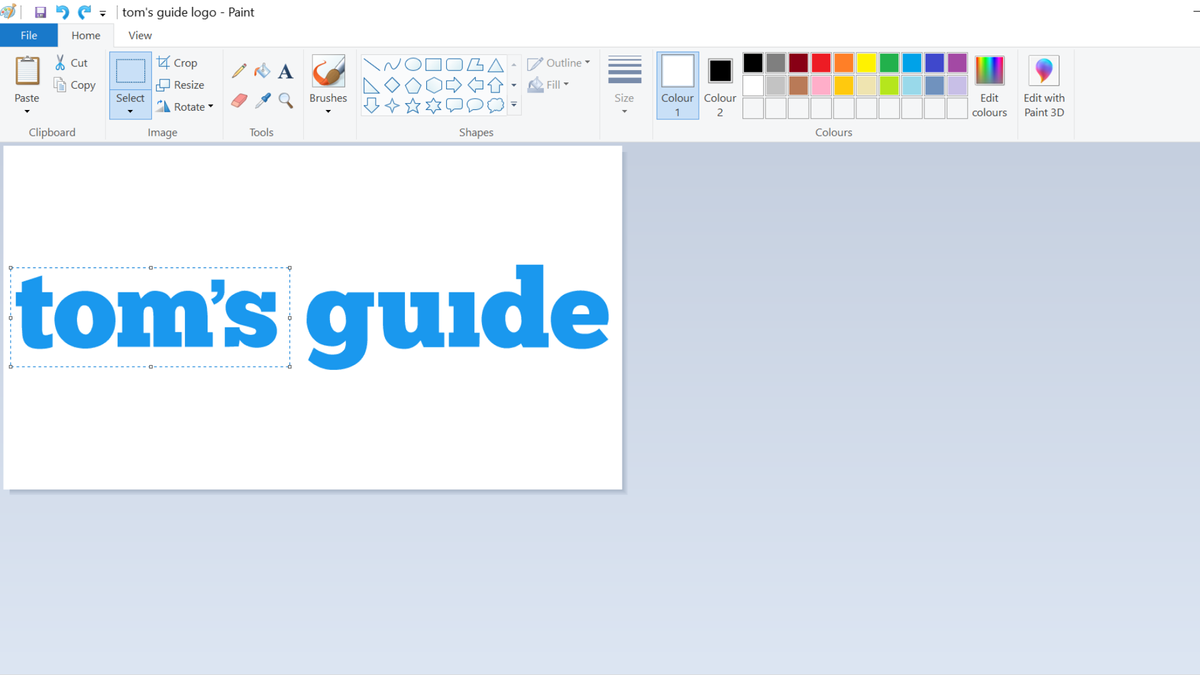Select the oval shape

coord(412,63)
